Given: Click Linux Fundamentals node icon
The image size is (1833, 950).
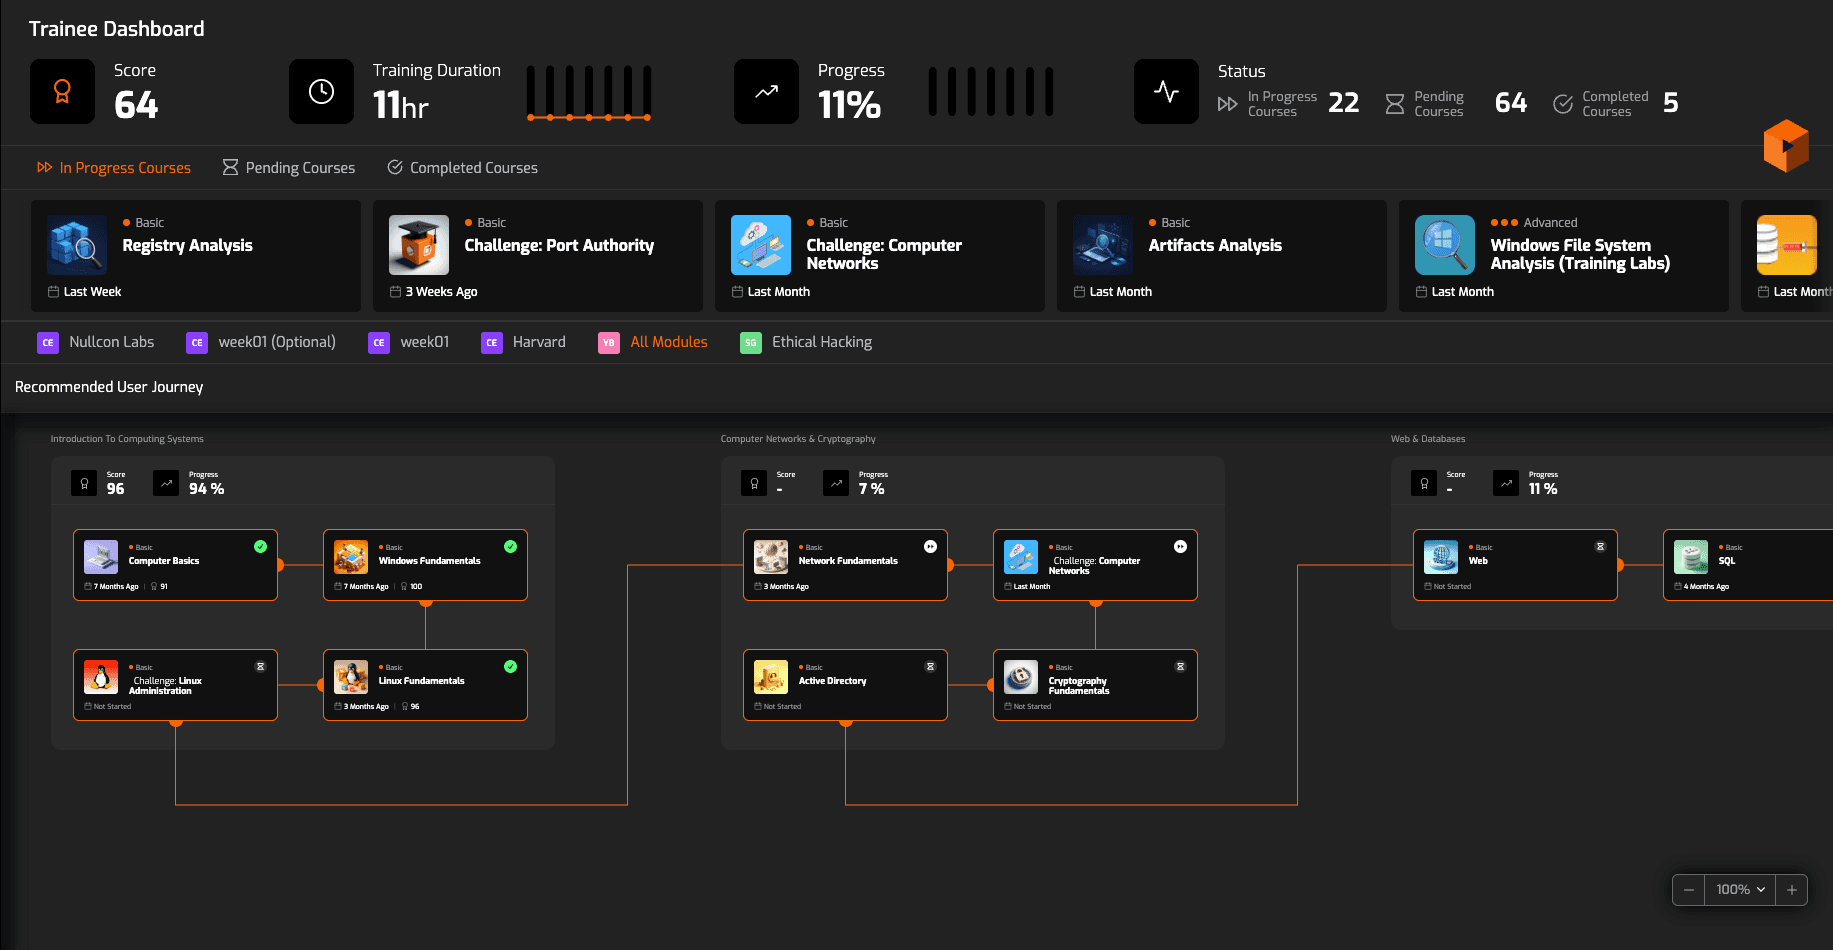Looking at the screenshot, I should 351,677.
